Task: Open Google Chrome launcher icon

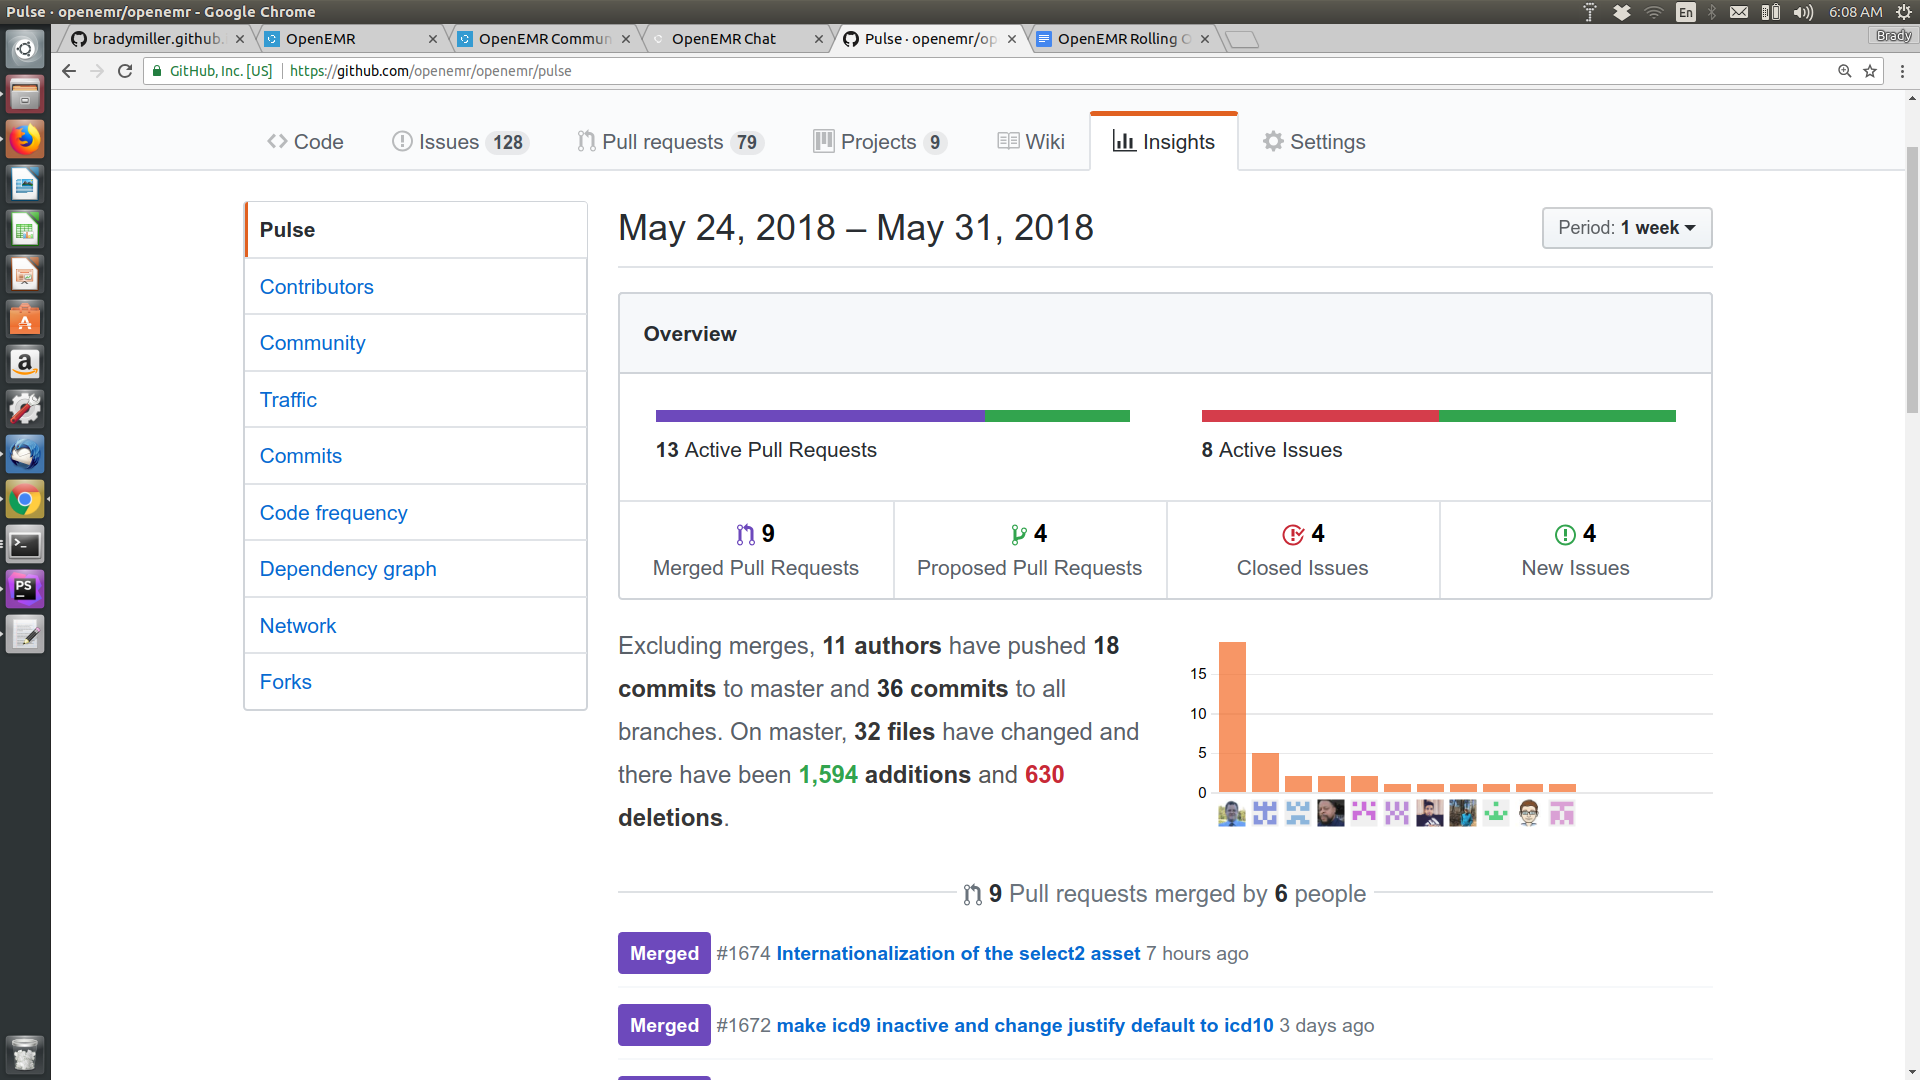Action: click(25, 499)
